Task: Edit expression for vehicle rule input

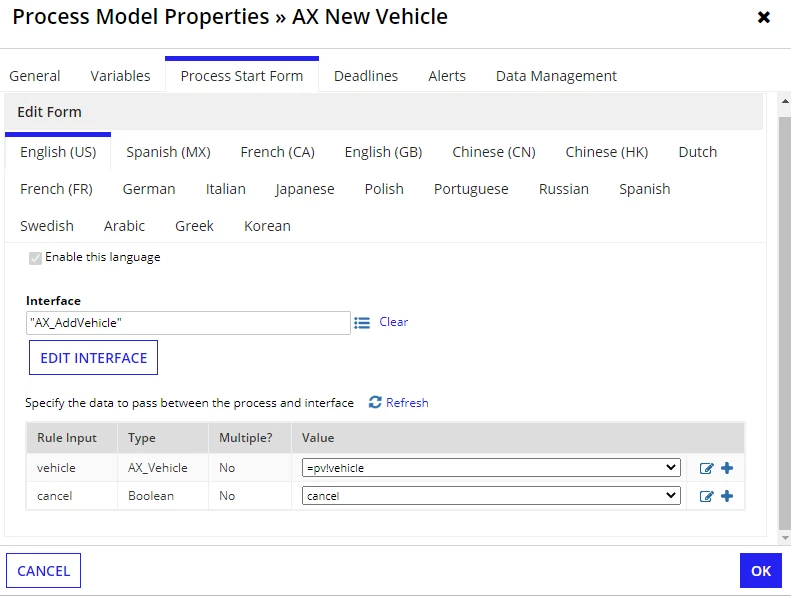Action: [x=706, y=468]
